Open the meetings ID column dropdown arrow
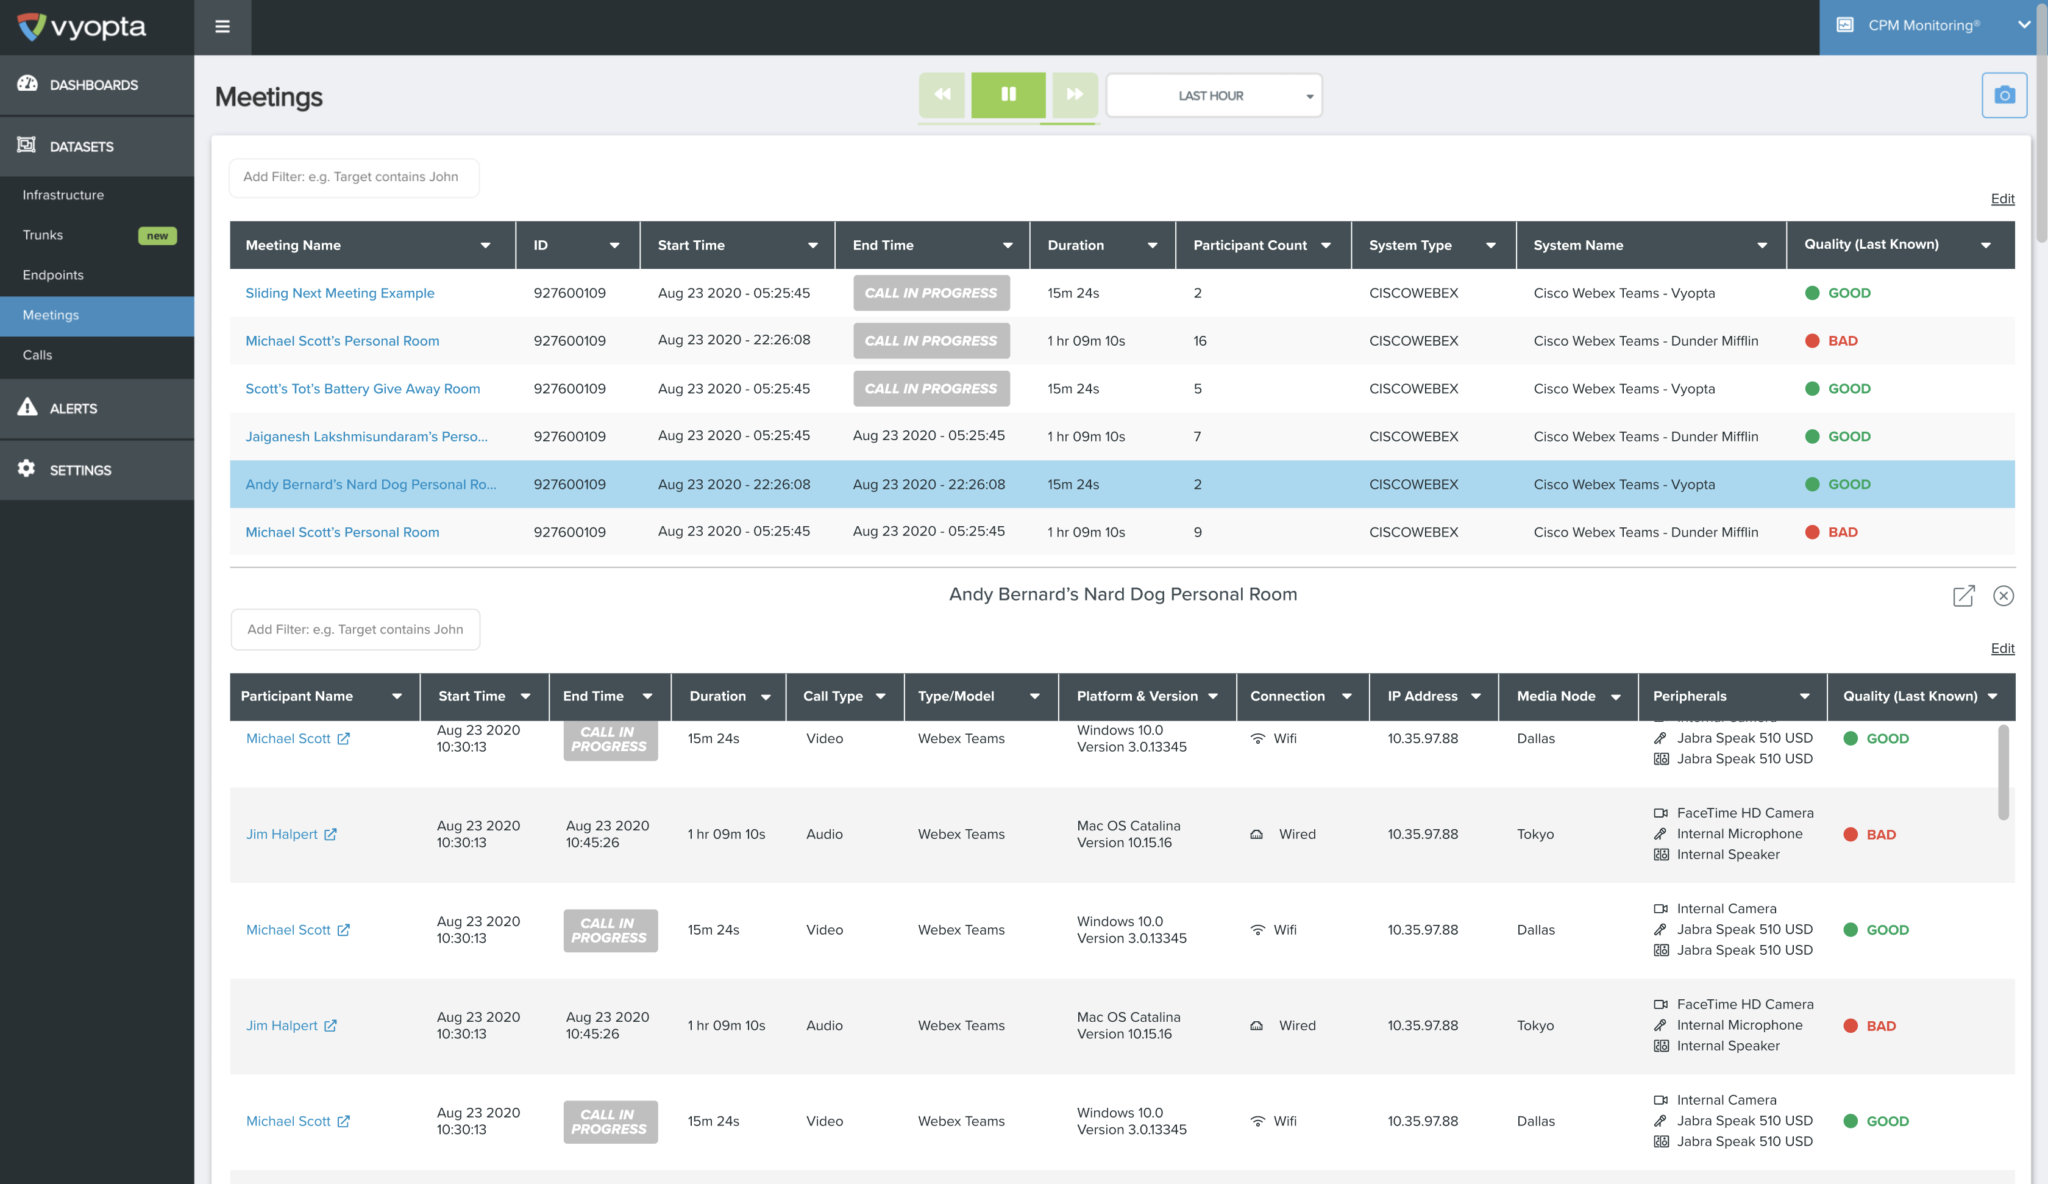The width and height of the screenshot is (2048, 1184). [x=614, y=245]
